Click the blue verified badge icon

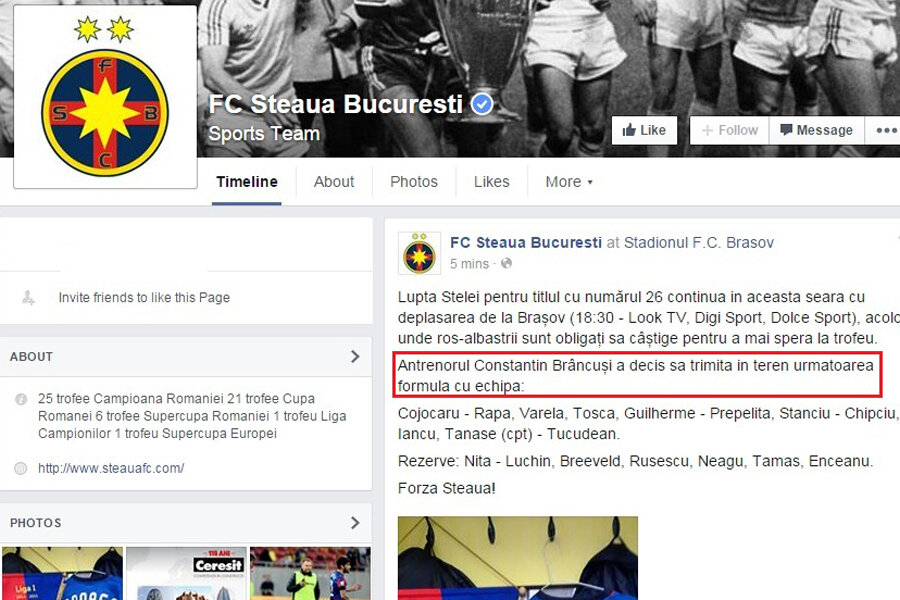point(482,104)
